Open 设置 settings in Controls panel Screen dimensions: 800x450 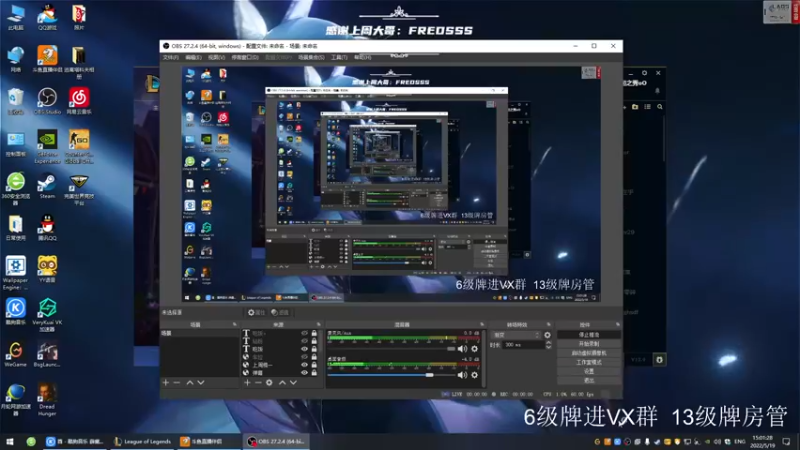589,371
